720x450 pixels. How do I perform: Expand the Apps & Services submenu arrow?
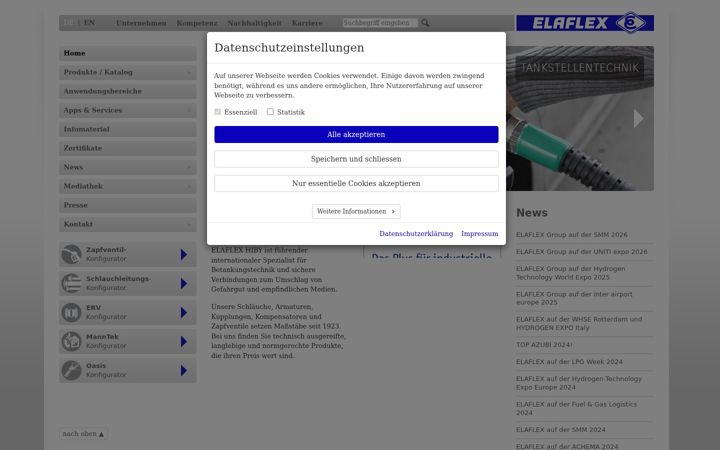click(x=189, y=111)
